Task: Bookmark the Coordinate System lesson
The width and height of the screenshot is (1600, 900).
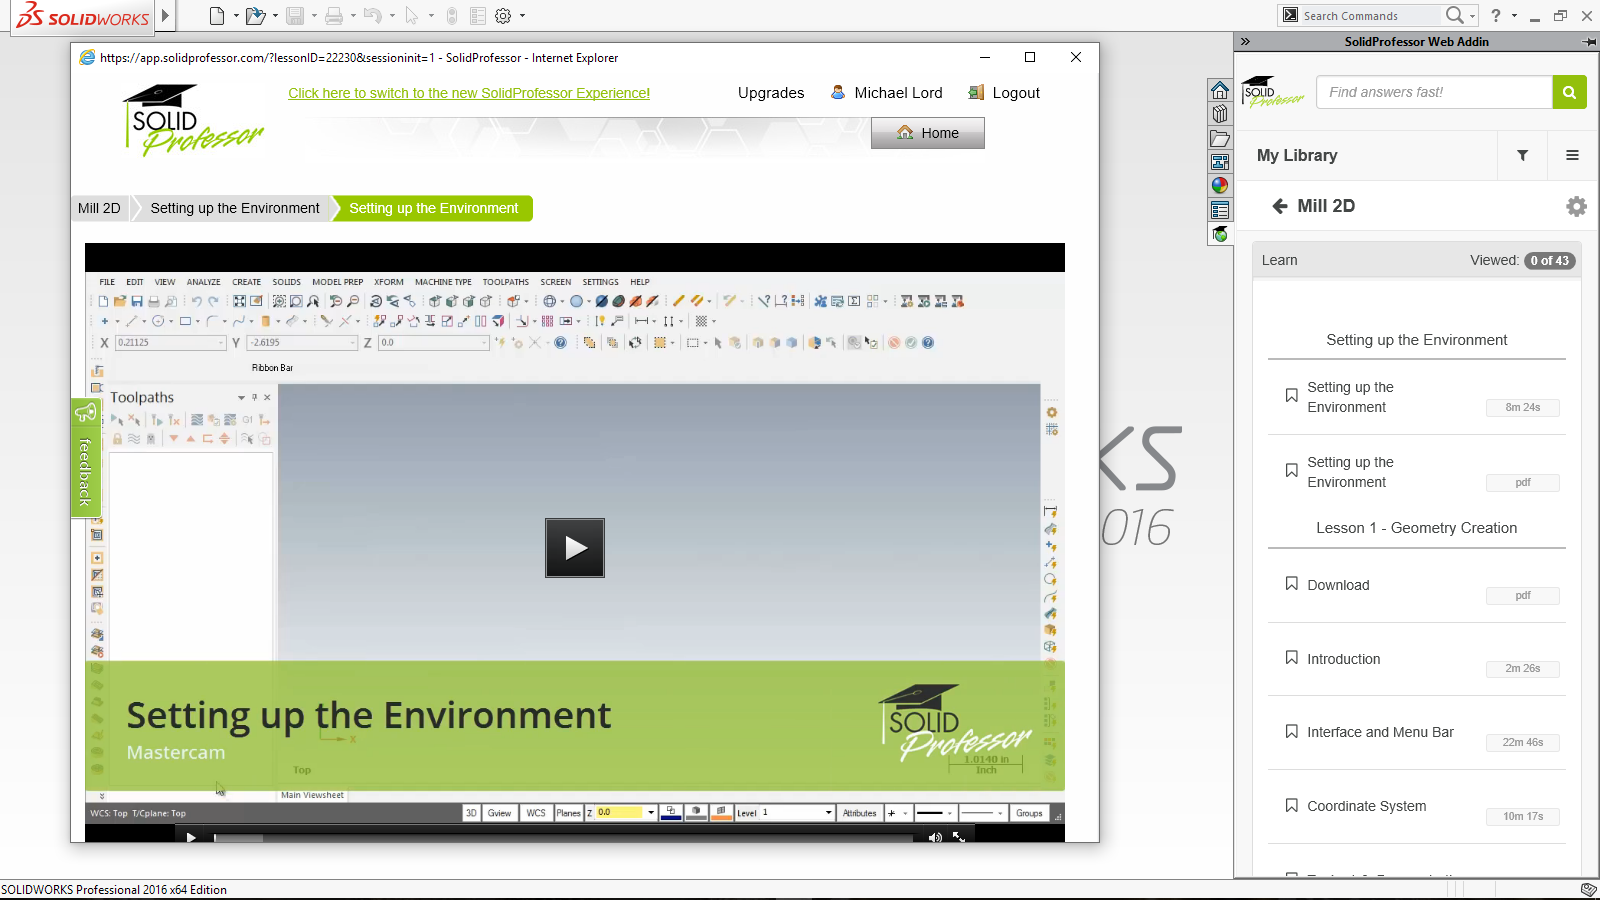Action: tap(1291, 805)
